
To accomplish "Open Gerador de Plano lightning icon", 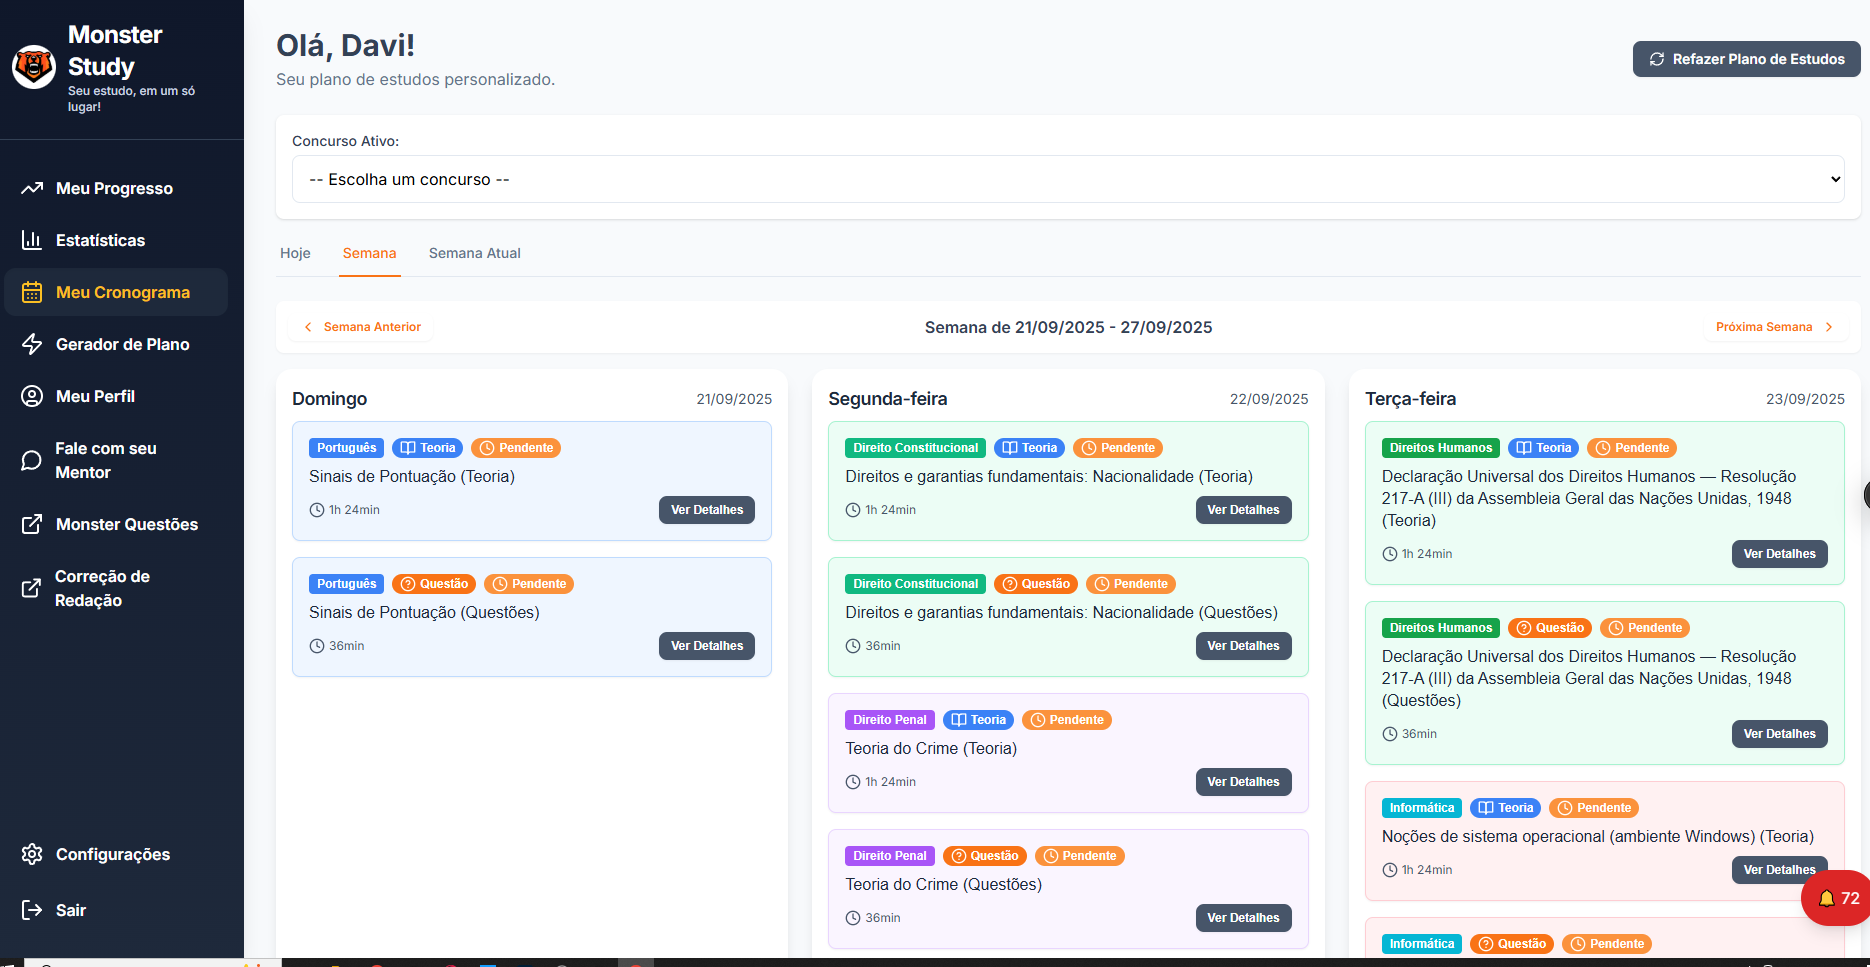I will pos(32,344).
